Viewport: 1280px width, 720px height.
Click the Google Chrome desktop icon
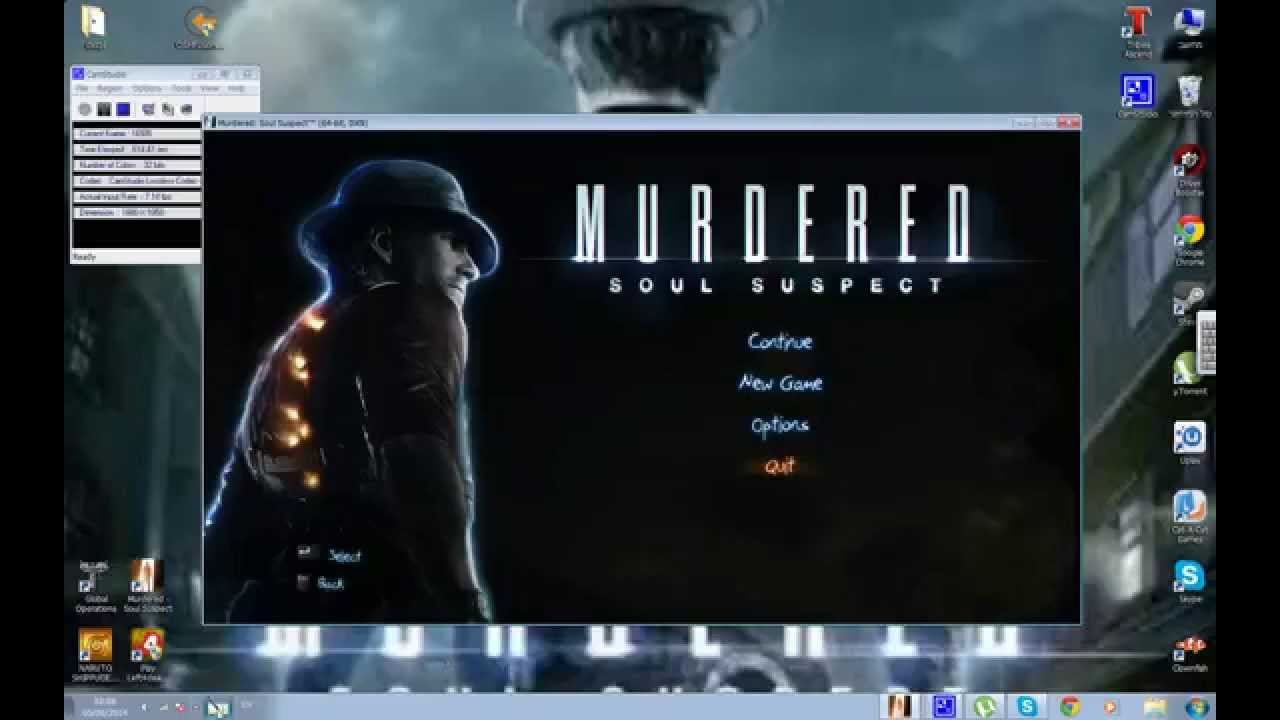click(1189, 241)
